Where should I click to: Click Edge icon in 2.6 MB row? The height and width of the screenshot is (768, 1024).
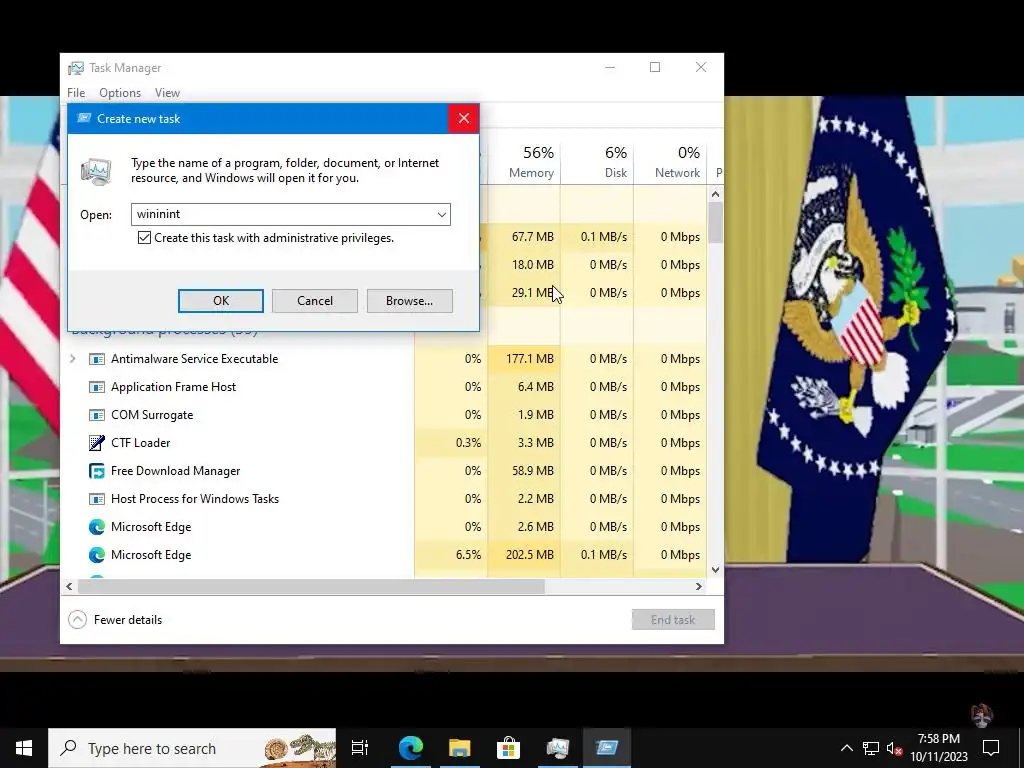click(x=97, y=527)
